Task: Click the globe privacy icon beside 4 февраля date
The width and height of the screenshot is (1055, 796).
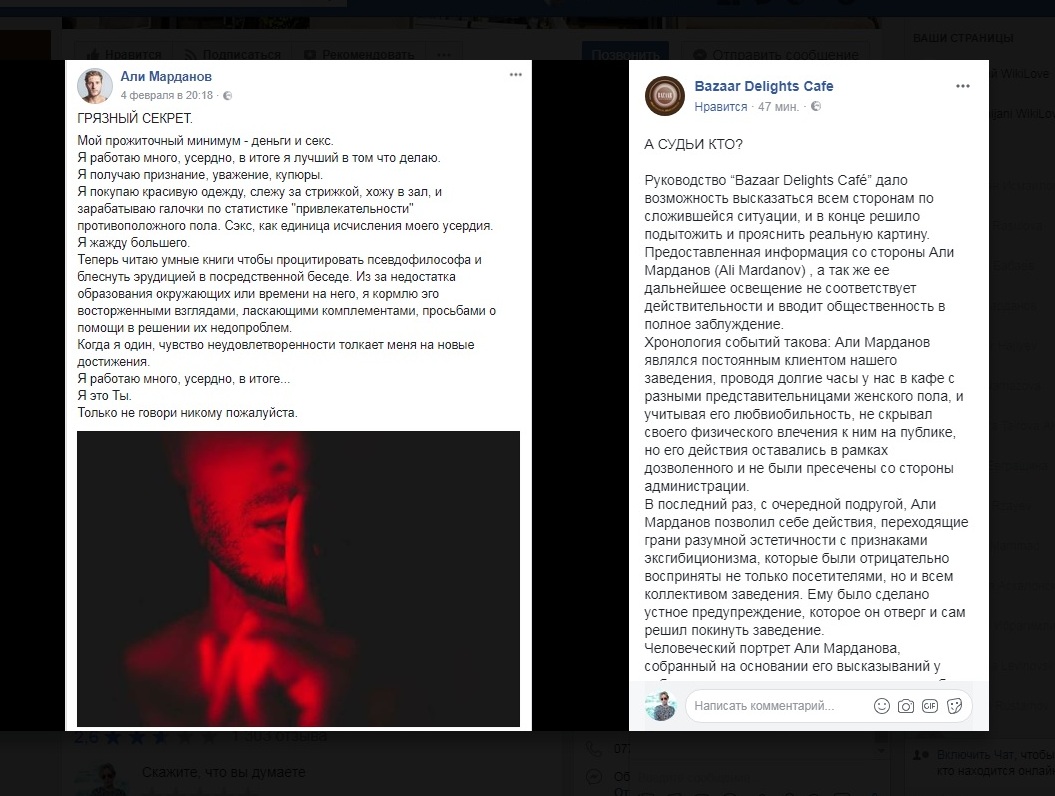Action: pos(227,96)
